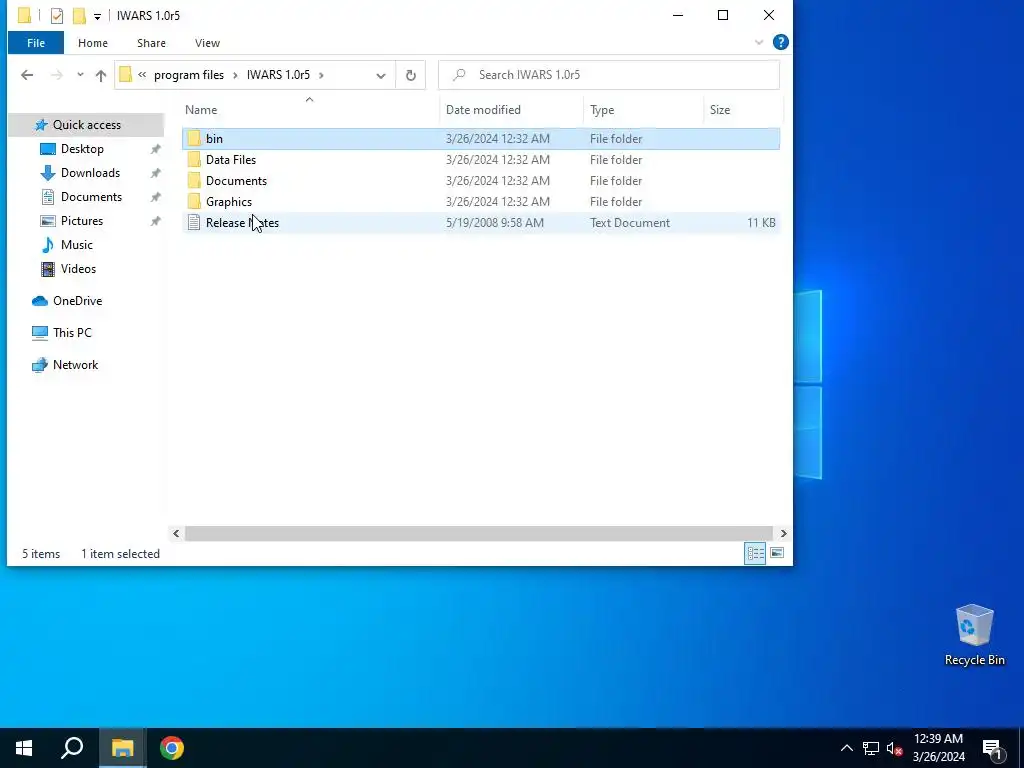
Task: Click the Search IWARS 1.0r5 box
Action: (x=609, y=75)
